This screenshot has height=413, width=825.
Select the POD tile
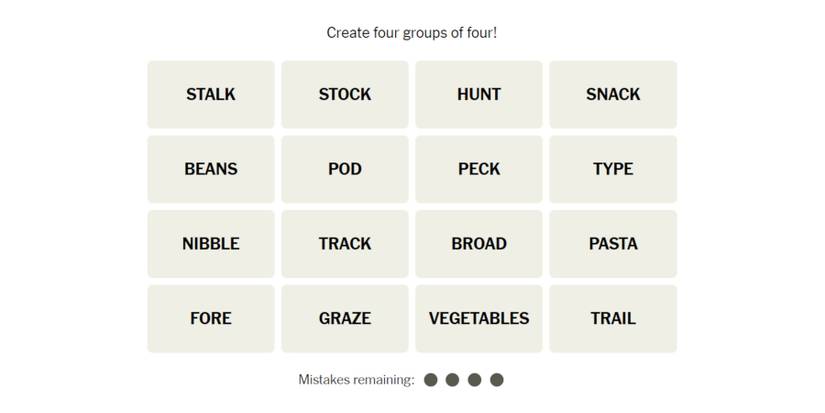click(345, 169)
